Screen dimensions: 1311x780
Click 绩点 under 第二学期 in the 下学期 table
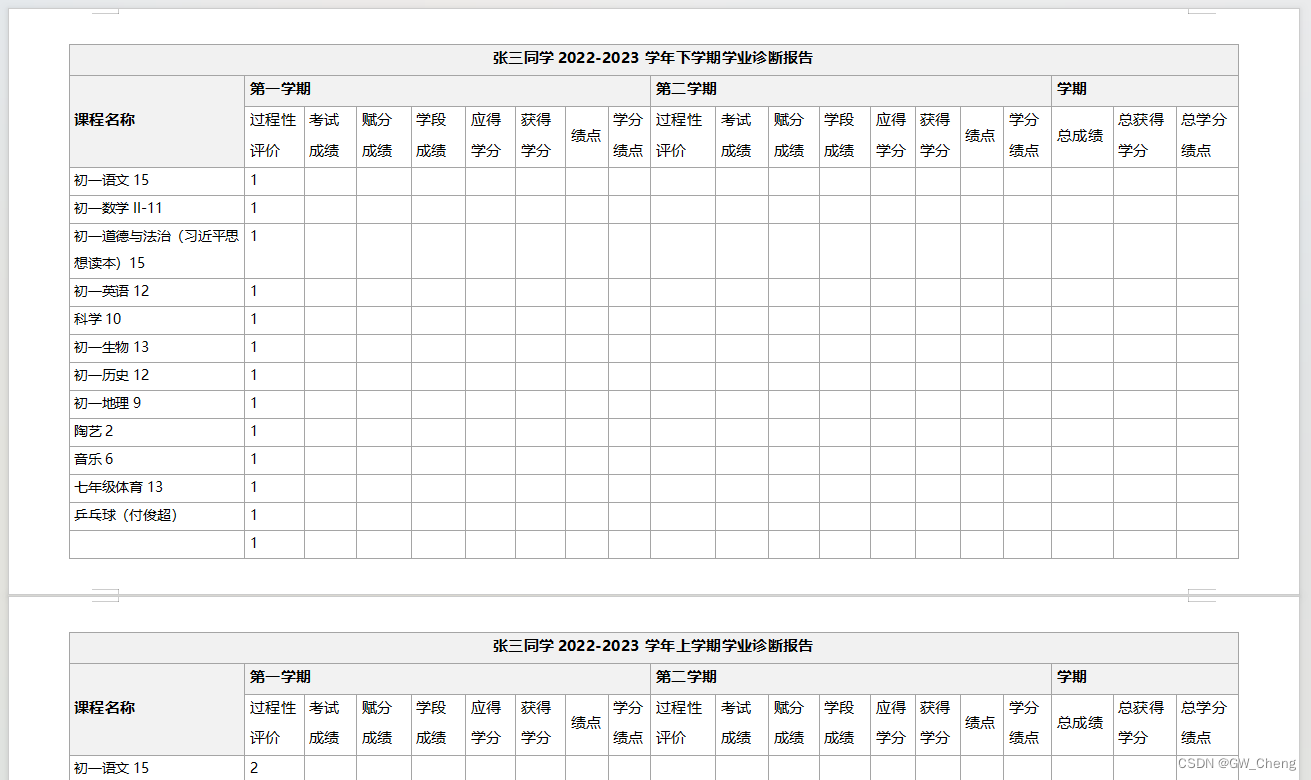coord(980,135)
